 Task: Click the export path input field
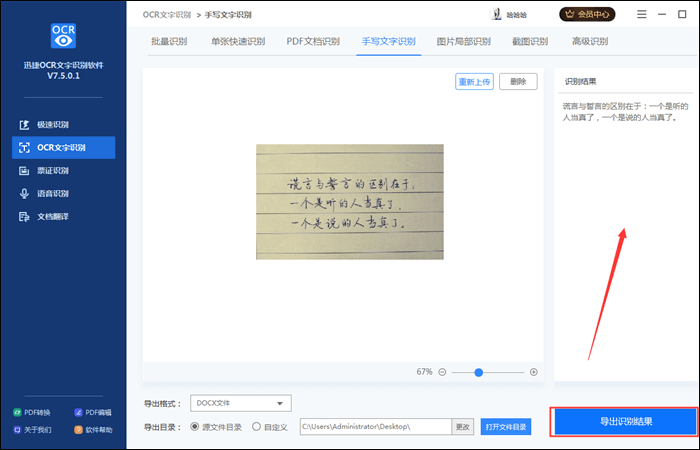point(375,427)
